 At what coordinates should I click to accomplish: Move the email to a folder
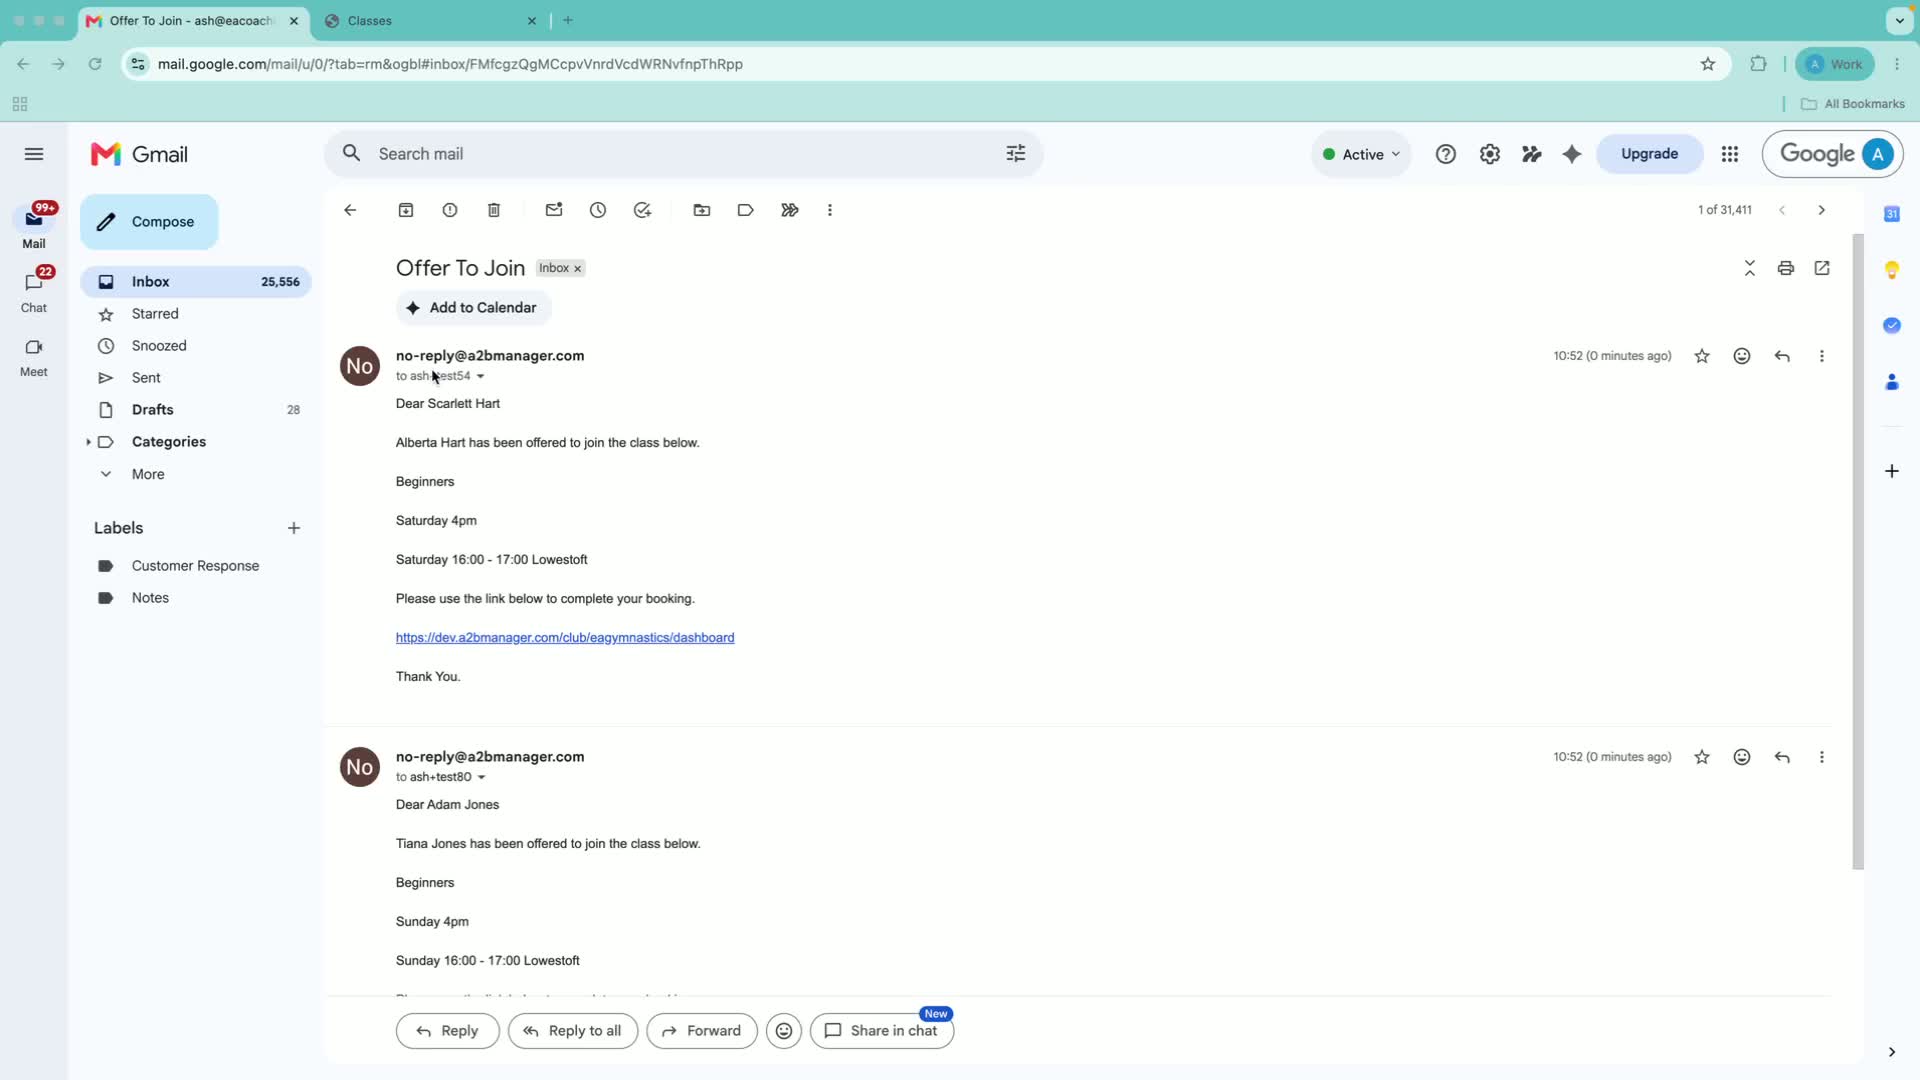(x=702, y=210)
